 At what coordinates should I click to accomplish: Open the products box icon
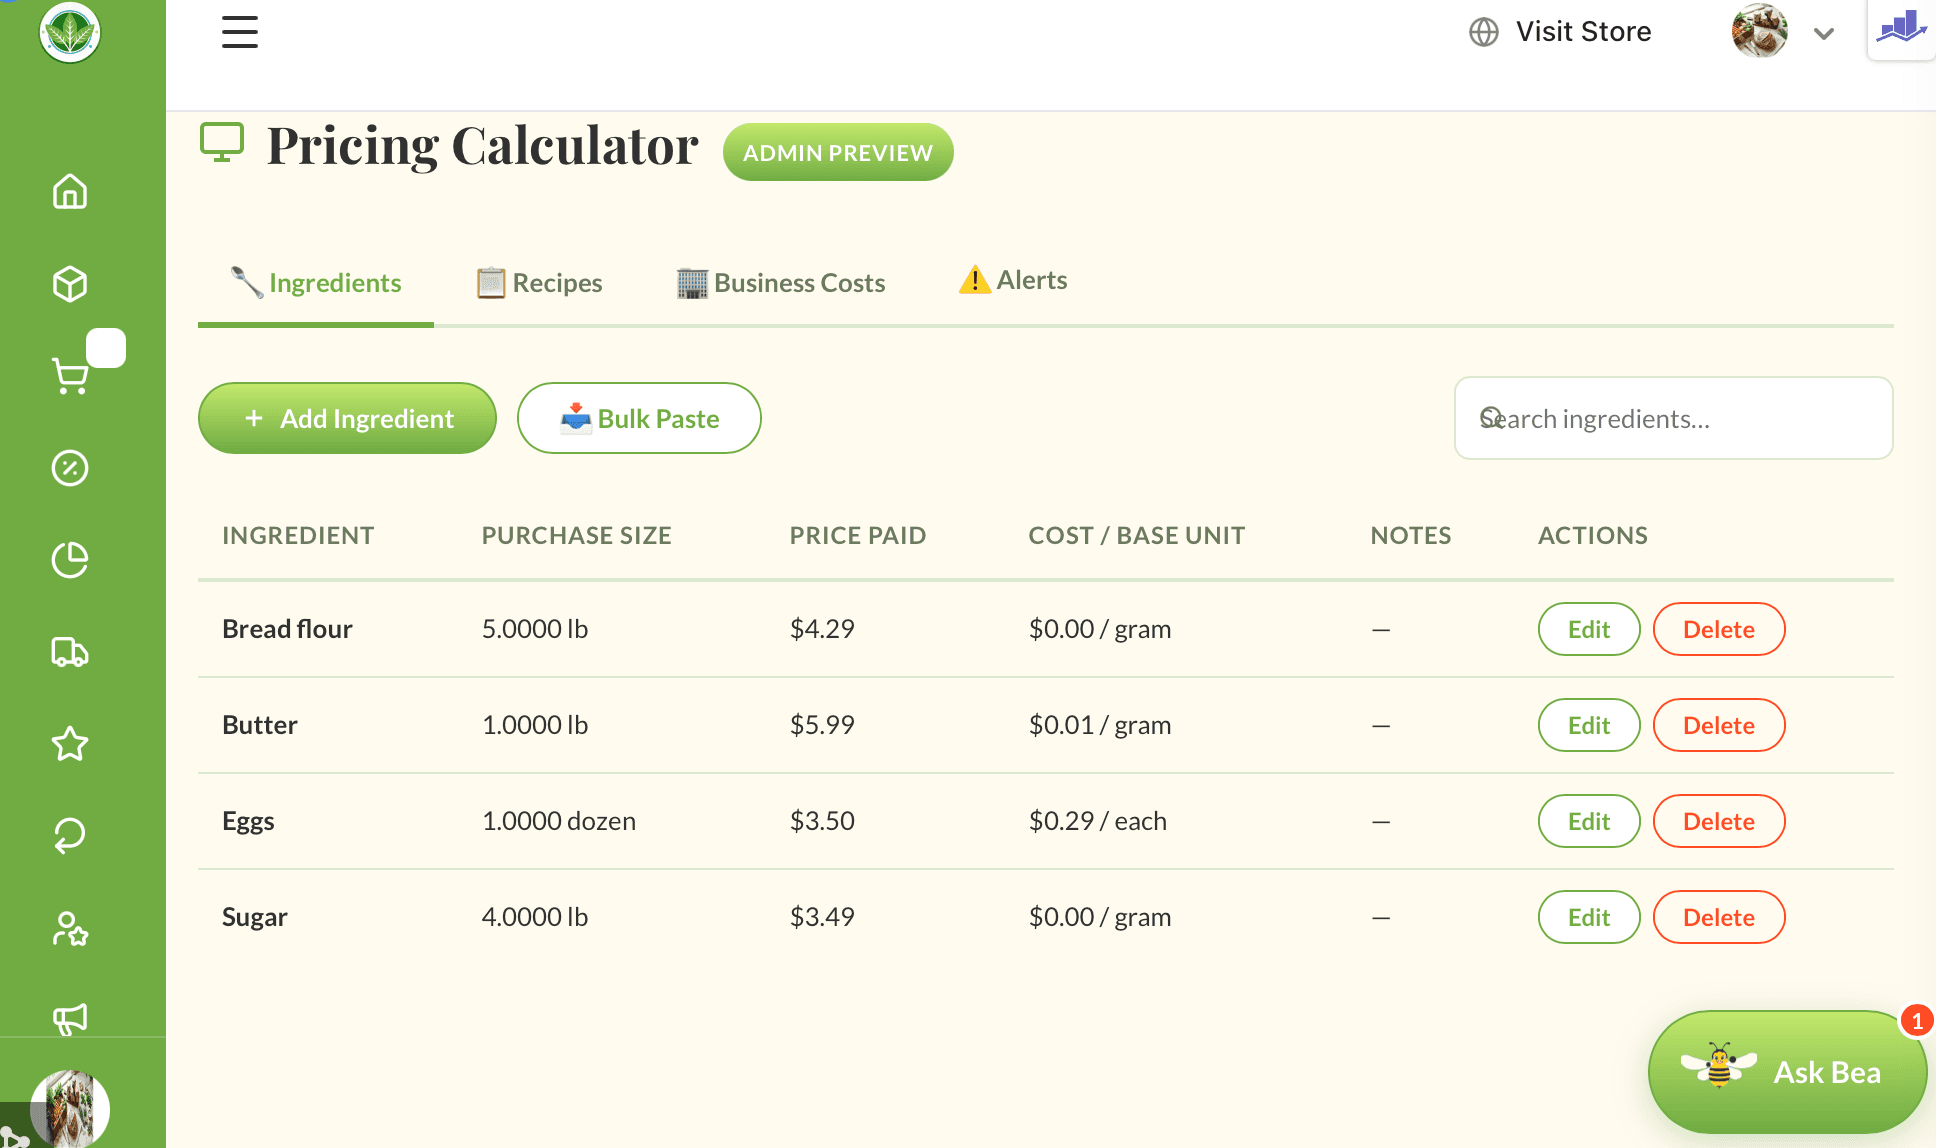70,284
